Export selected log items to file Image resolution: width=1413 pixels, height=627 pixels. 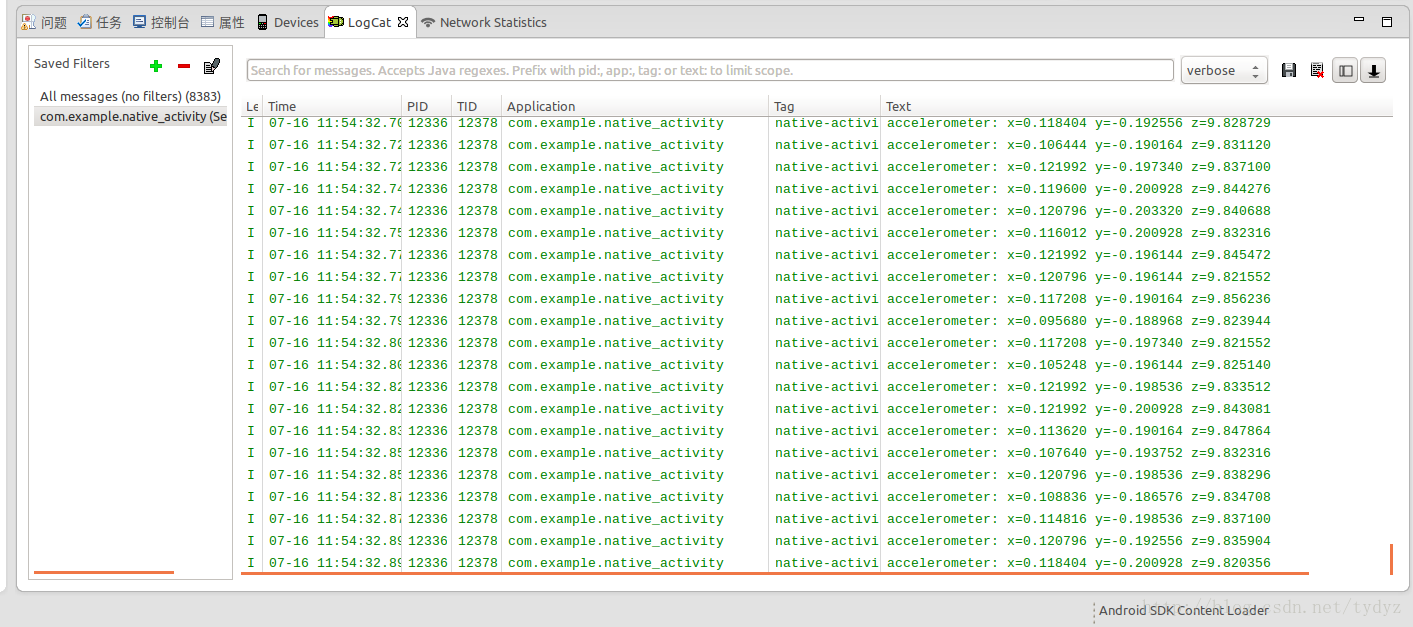tap(1289, 70)
